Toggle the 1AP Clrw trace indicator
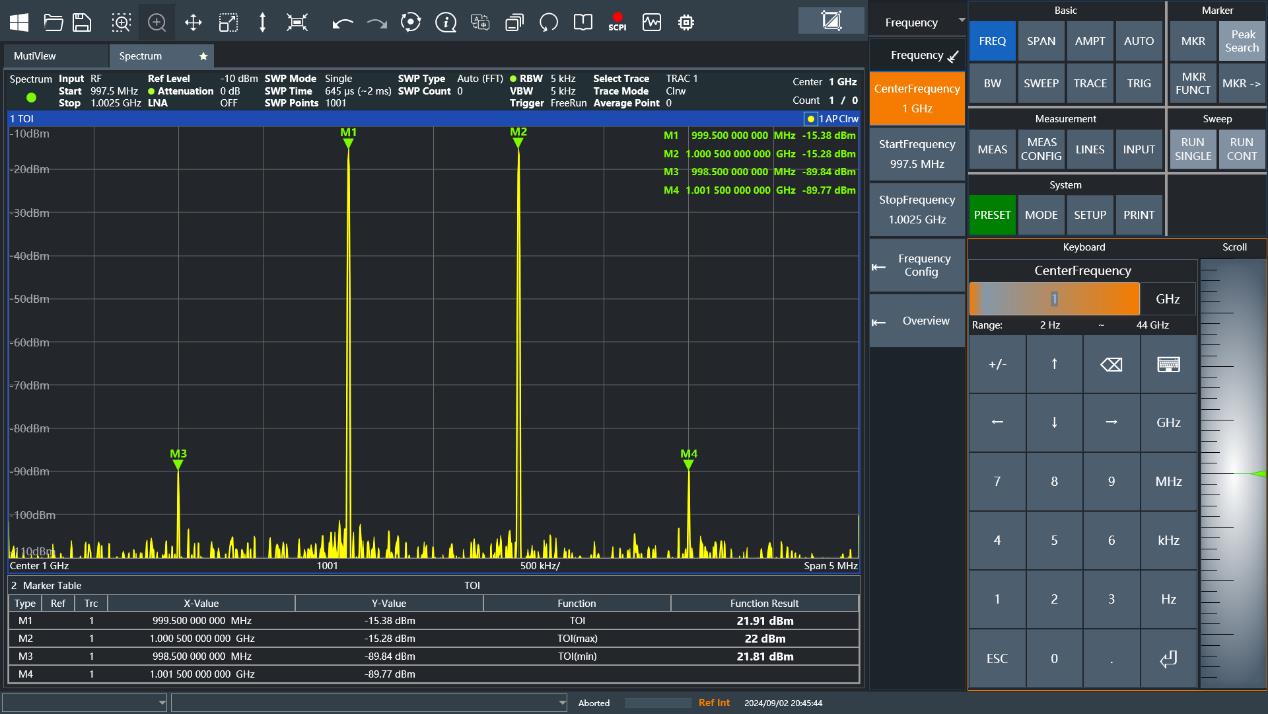Screen dimensions: 1268x714 coord(831,118)
